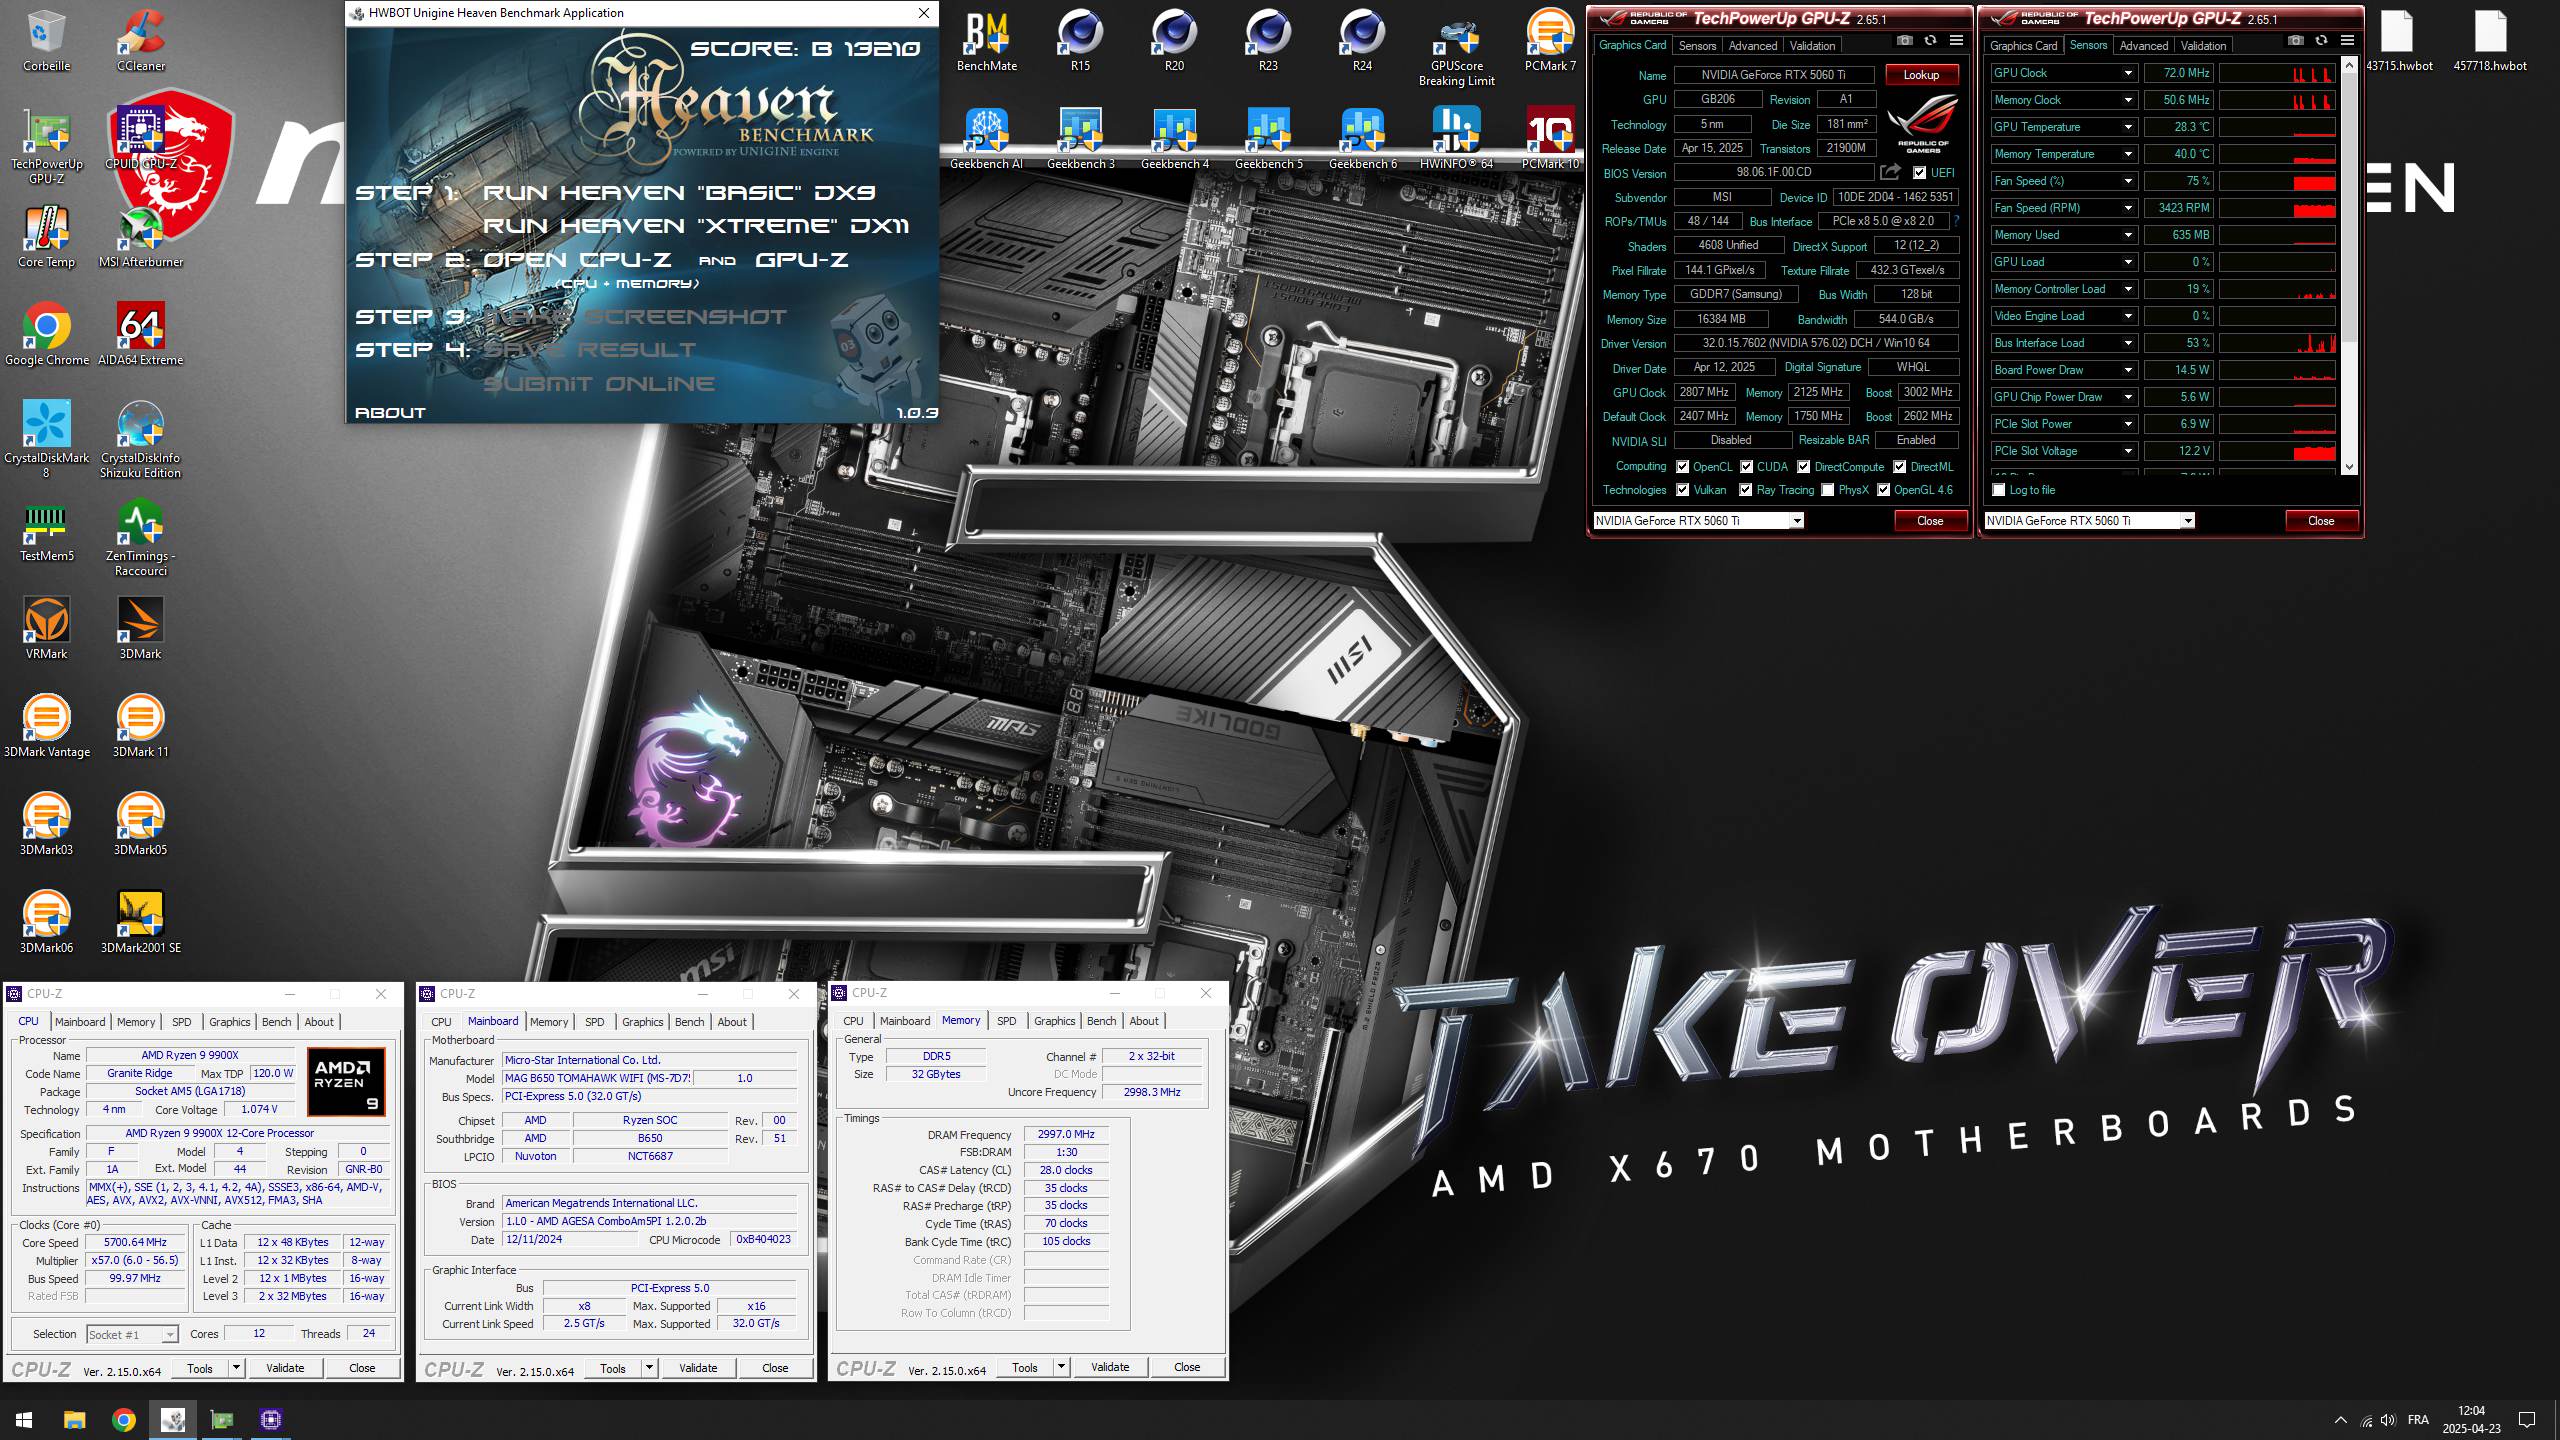Open the 3DMark desktop icon
Image resolution: width=2560 pixels, height=1440 pixels.
(141, 628)
